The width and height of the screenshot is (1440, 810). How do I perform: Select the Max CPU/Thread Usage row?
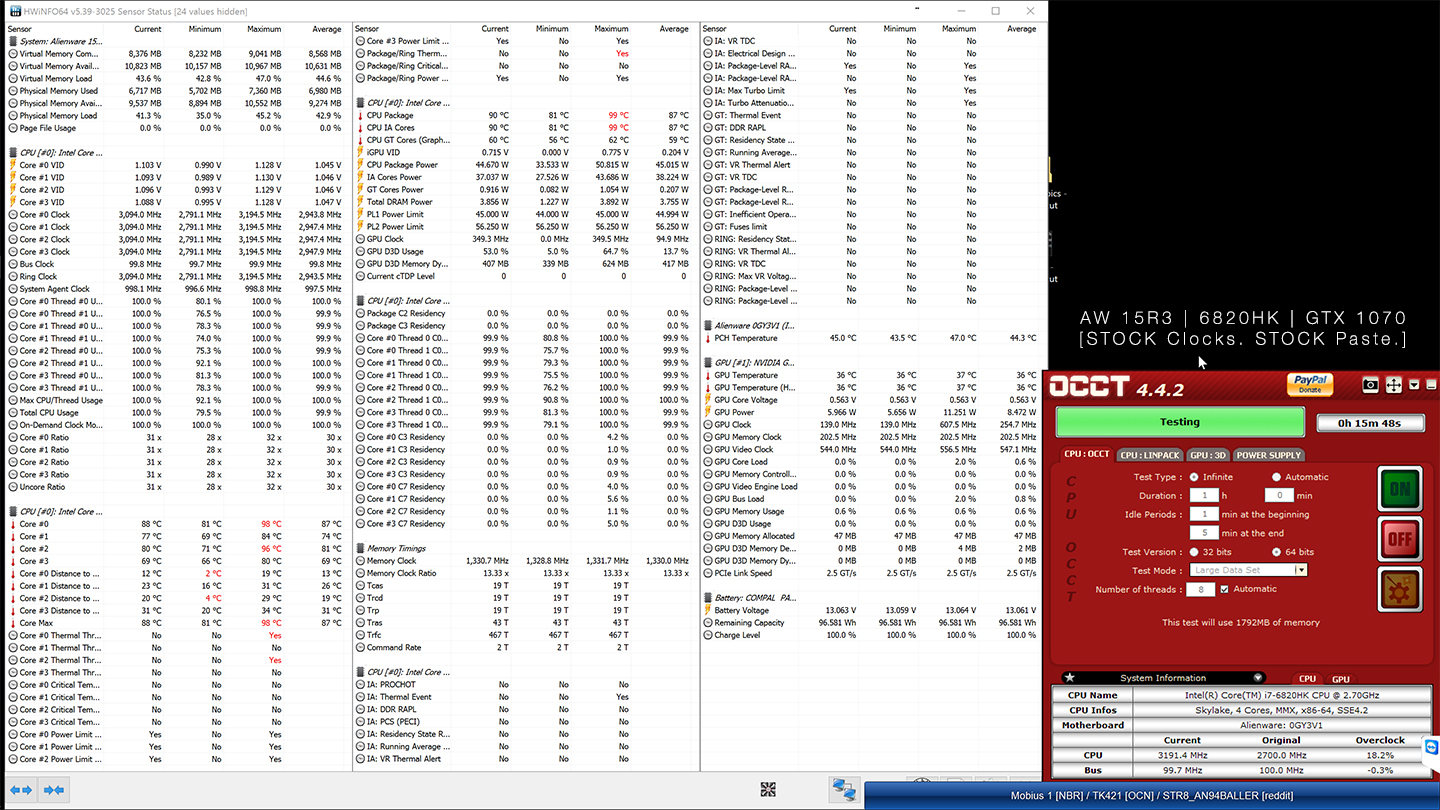pos(177,400)
